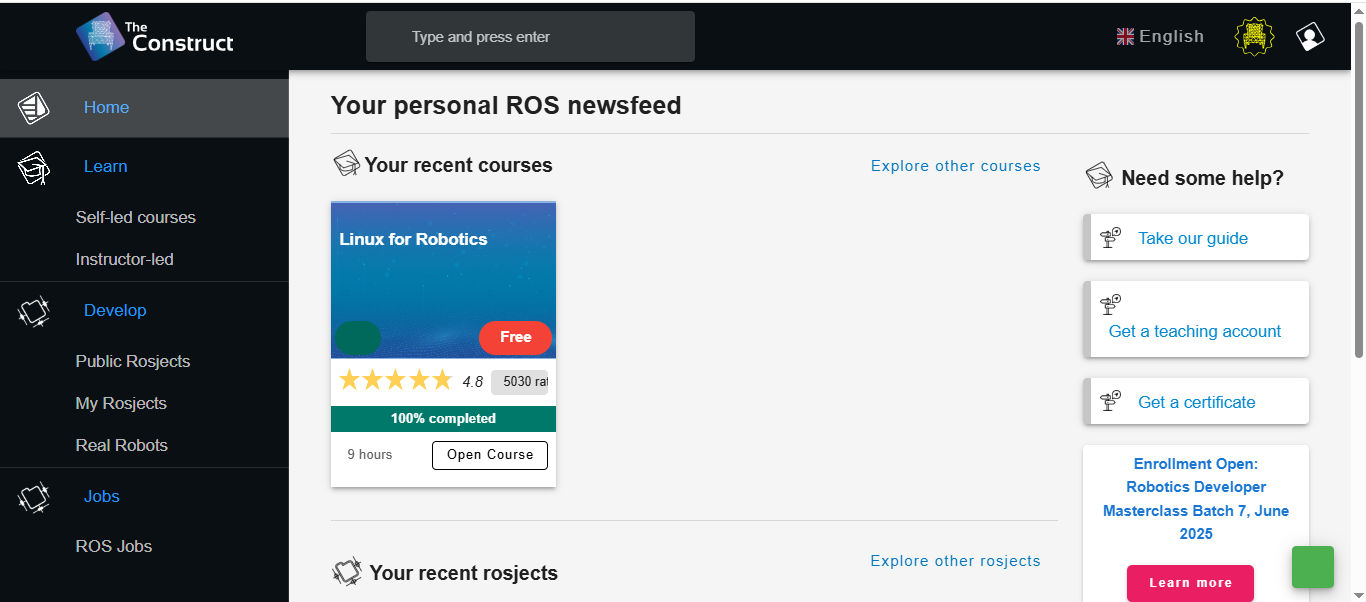The image size is (1366, 602).
Task: Select Public Rosjects in sidebar
Action: click(133, 361)
